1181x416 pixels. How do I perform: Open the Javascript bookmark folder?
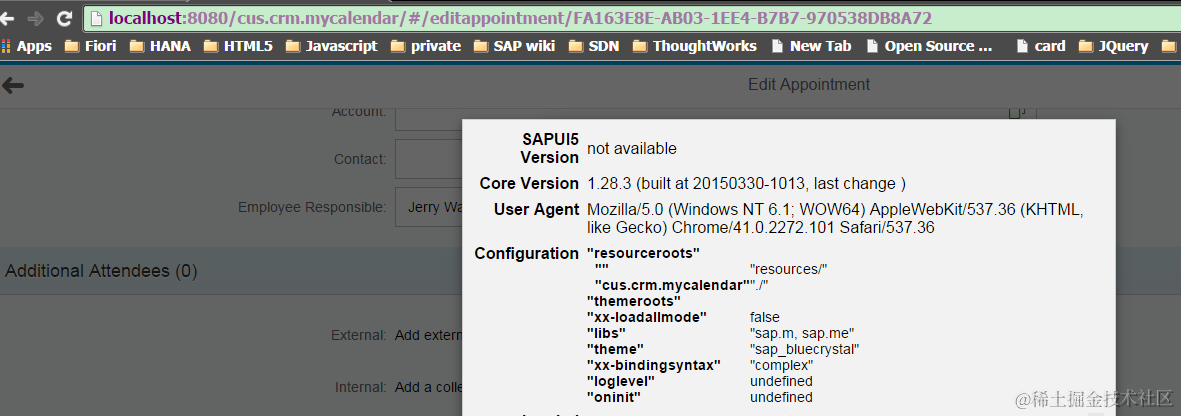click(x=331, y=46)
